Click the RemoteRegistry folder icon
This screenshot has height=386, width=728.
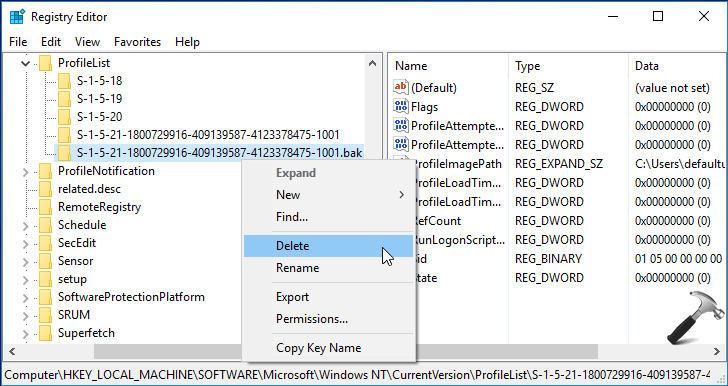point(46,207)
